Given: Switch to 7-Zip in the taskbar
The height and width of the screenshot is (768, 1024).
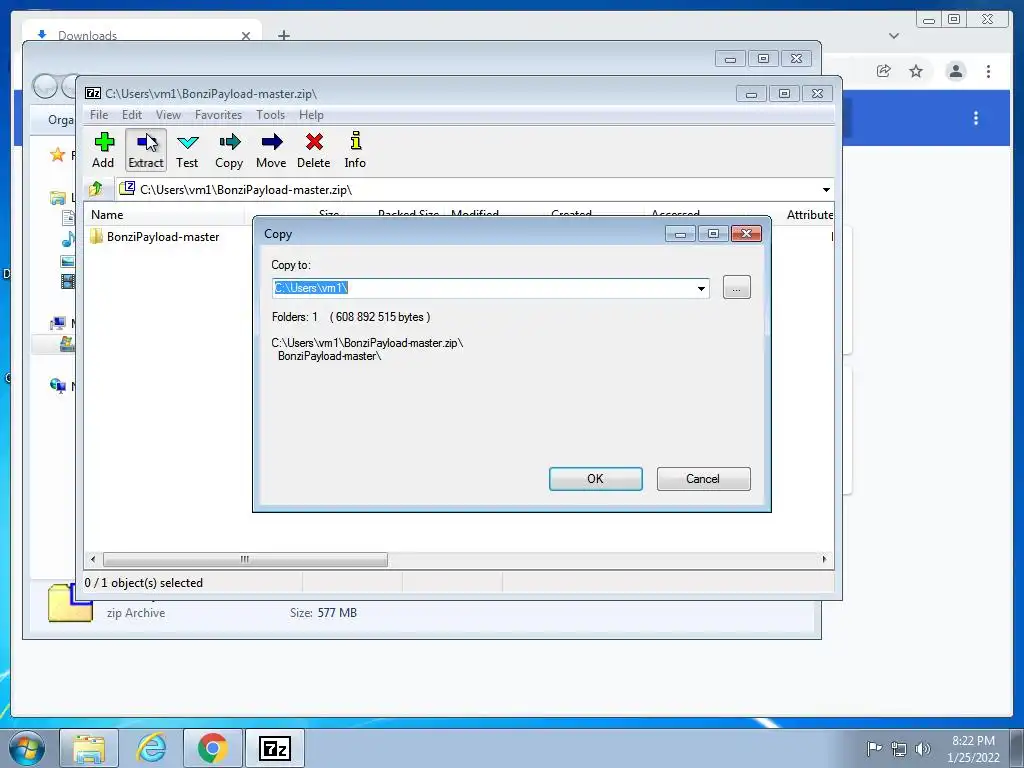Looking at the screenshot, I should 274,748.
